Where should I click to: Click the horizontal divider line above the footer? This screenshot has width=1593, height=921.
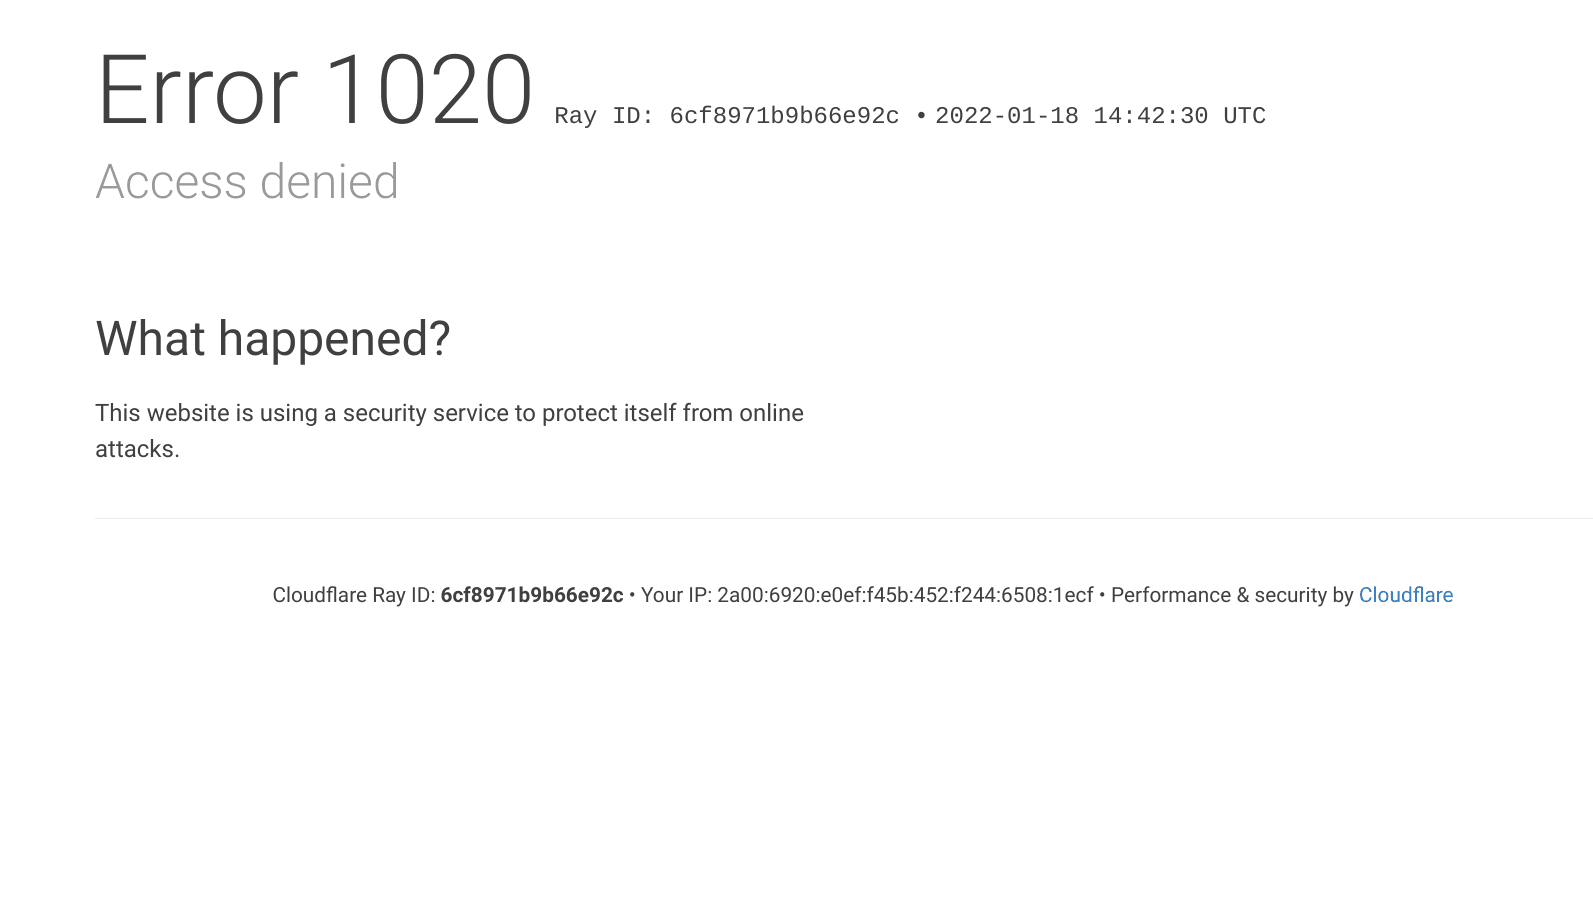[x=843, y=518]
